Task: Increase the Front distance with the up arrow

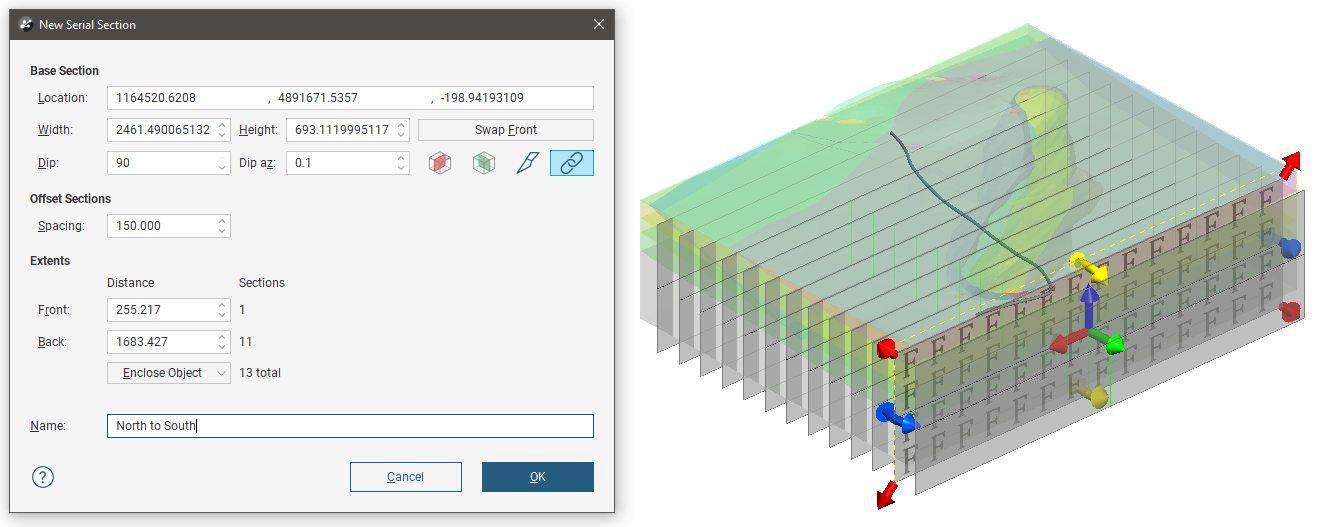Action: click(222, 305)
